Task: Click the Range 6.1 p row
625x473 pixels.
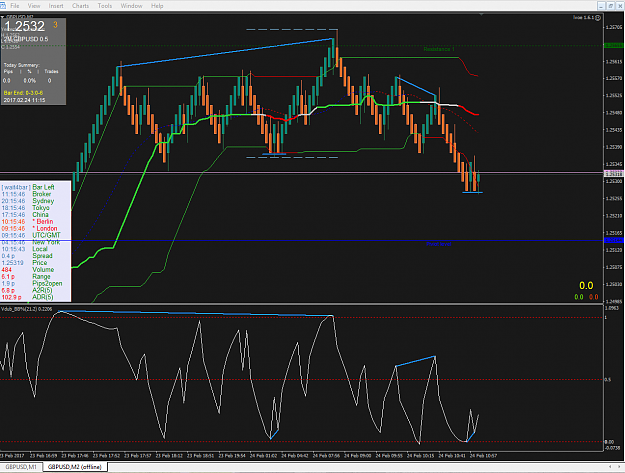Action: click(26, 277)
